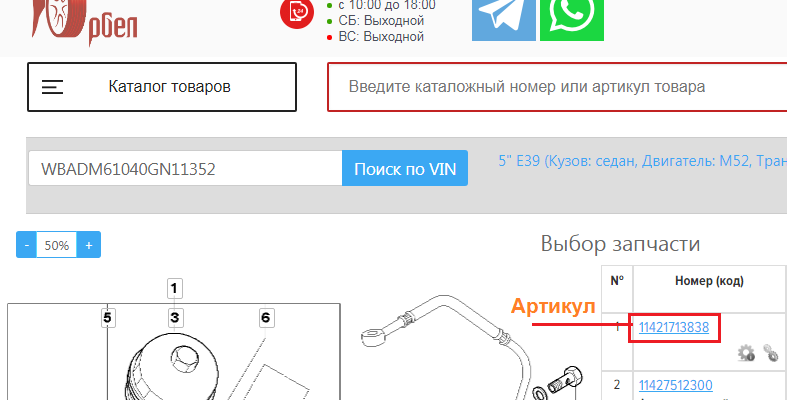The width and height of the screenshot is (787, 400).
Task: Select diagram callout number 5
Action: click(107, 317)
